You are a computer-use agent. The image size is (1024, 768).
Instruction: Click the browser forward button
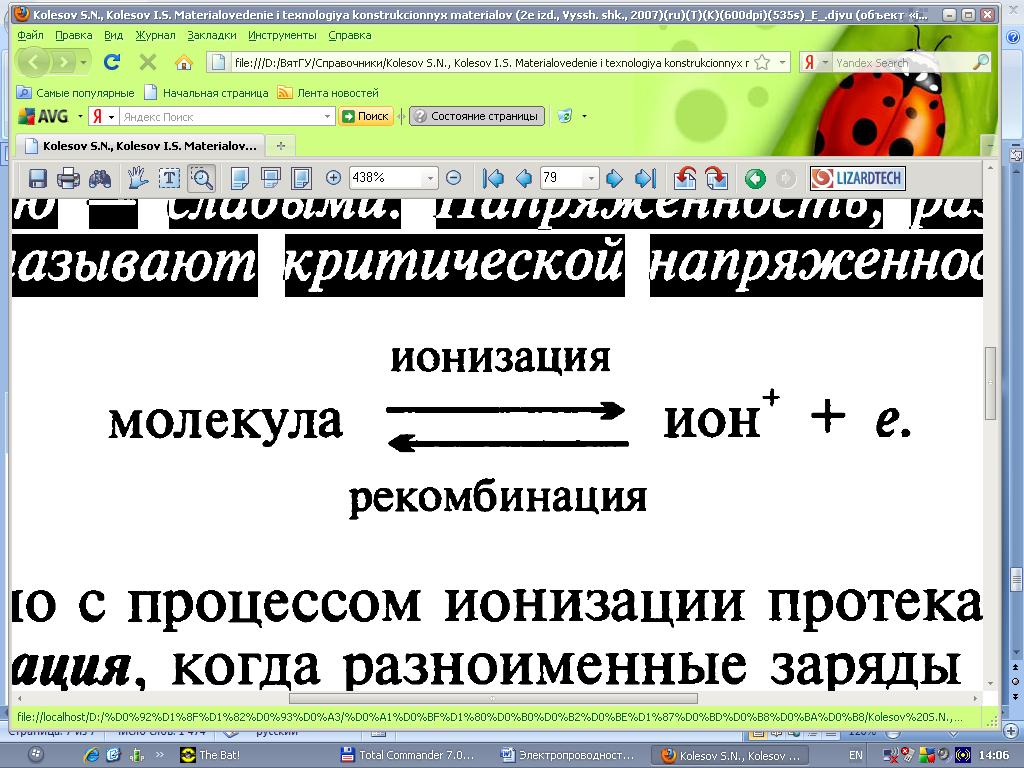64,63
